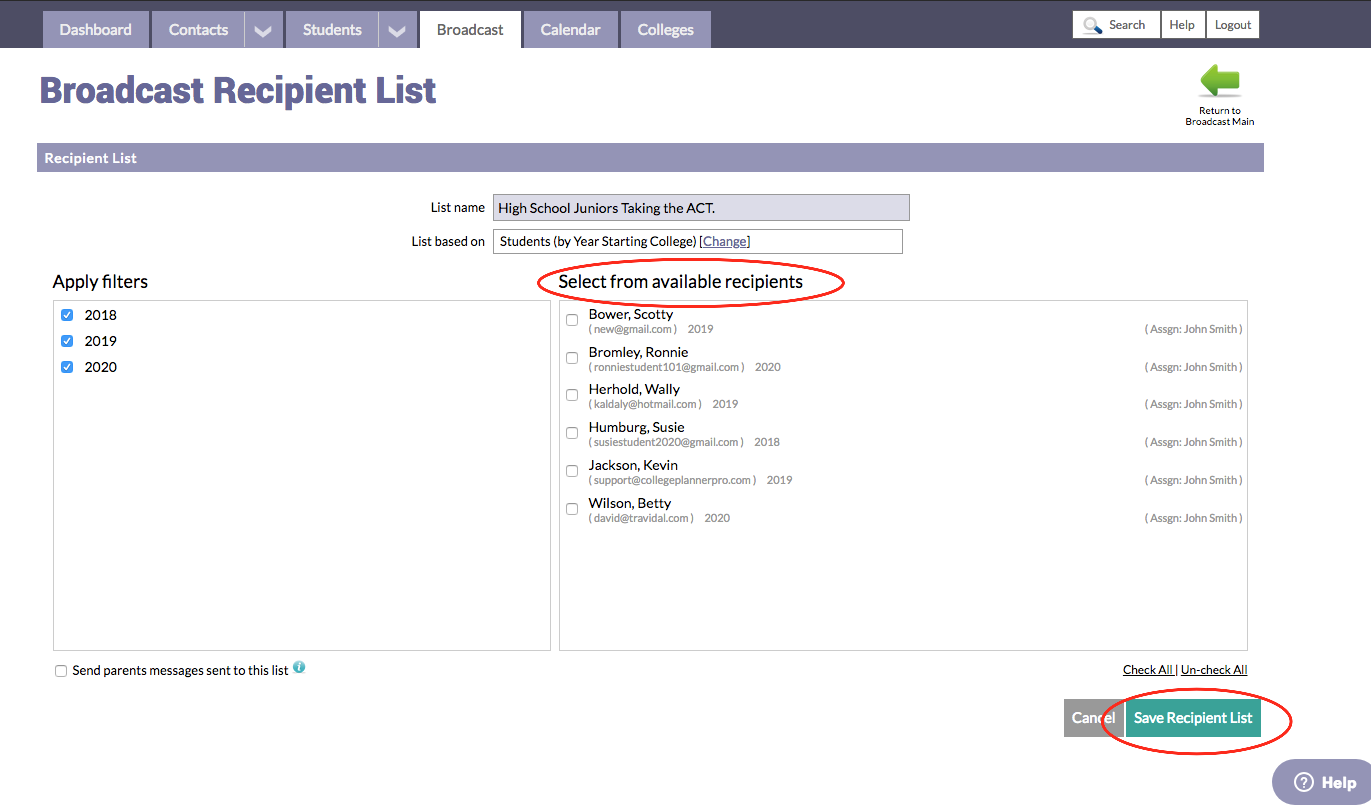Tick the Jackson, Kevin checkbox
Viewport: 1371px width, 808px height.
pos(572,471)
